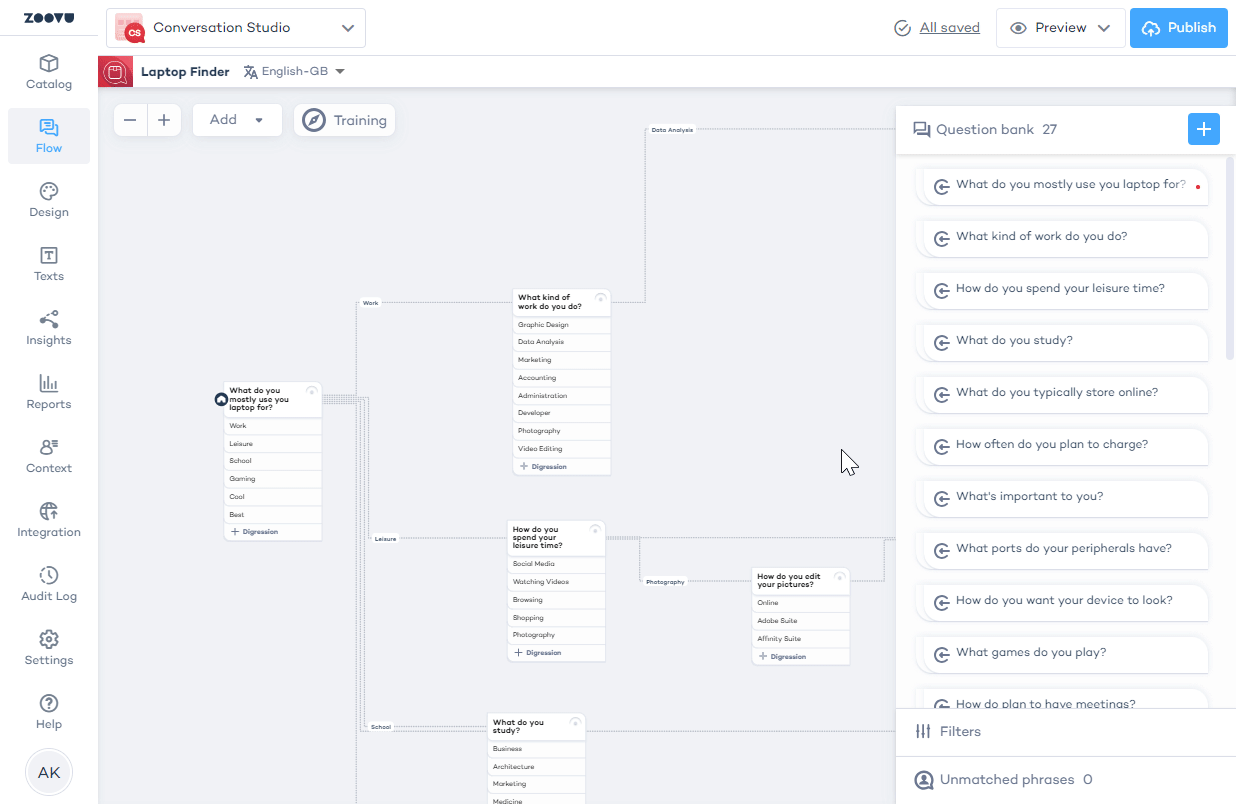Open the Catalog section in sidebar
Image resolution: width=1236 pixels, height=804 pixels.
[49, 72]
